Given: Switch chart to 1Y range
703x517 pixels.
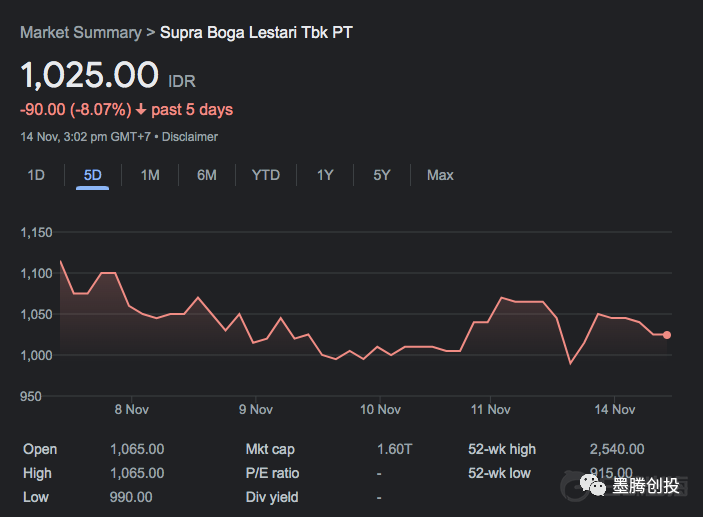Looking at the screenshot, I should coord(325,175).
